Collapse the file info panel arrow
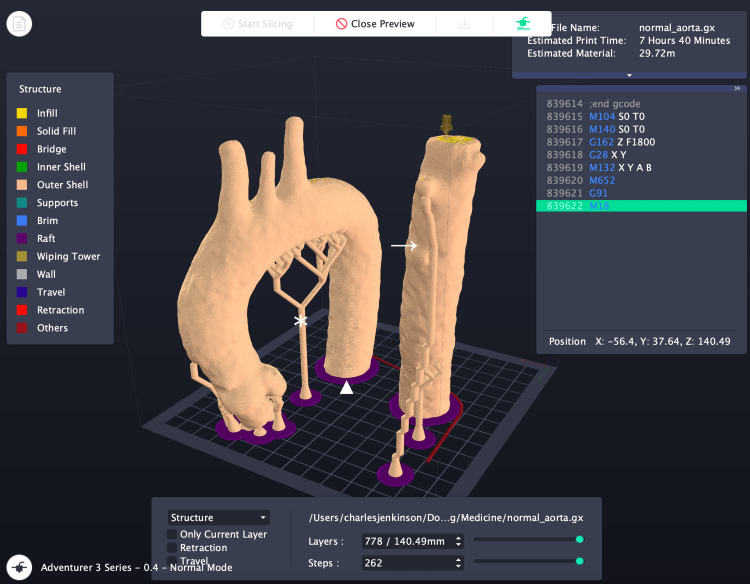 pyautogui.click(x=629, y=75)
